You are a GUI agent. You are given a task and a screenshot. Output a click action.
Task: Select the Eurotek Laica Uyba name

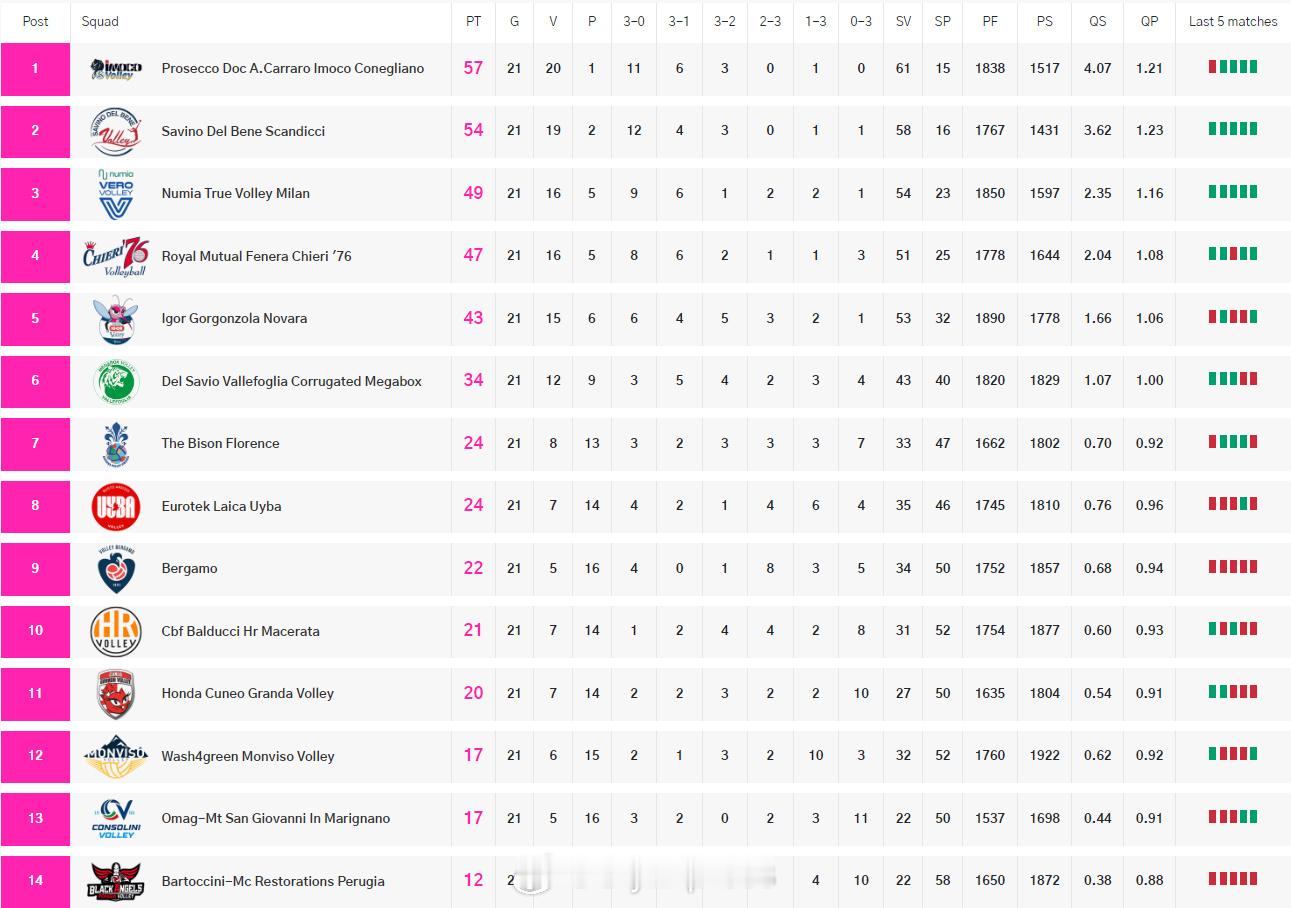(222, 506)
